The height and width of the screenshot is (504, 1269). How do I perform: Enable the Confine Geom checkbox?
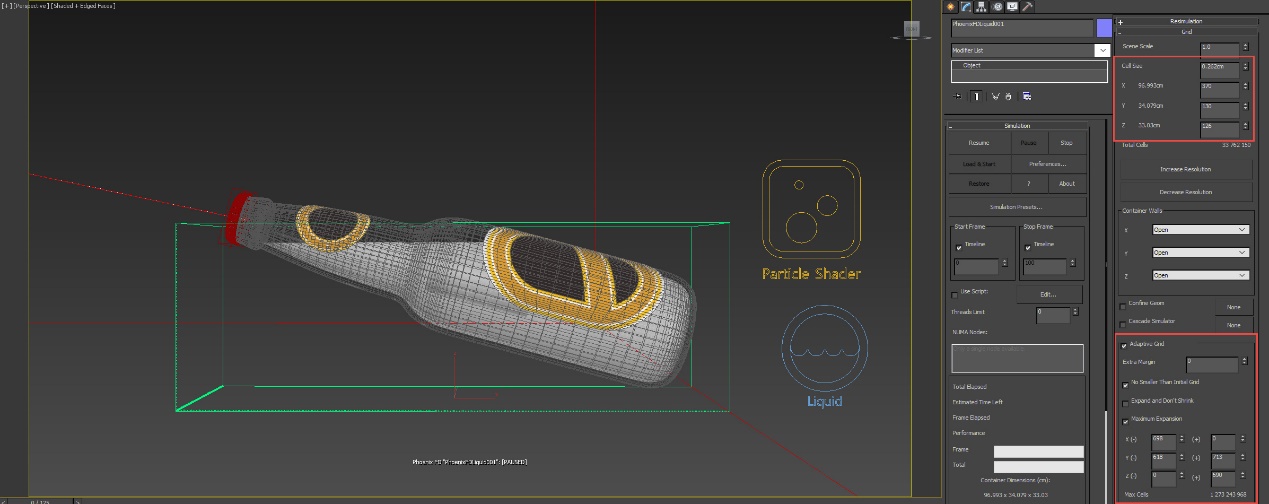[x=1124, y=307]
